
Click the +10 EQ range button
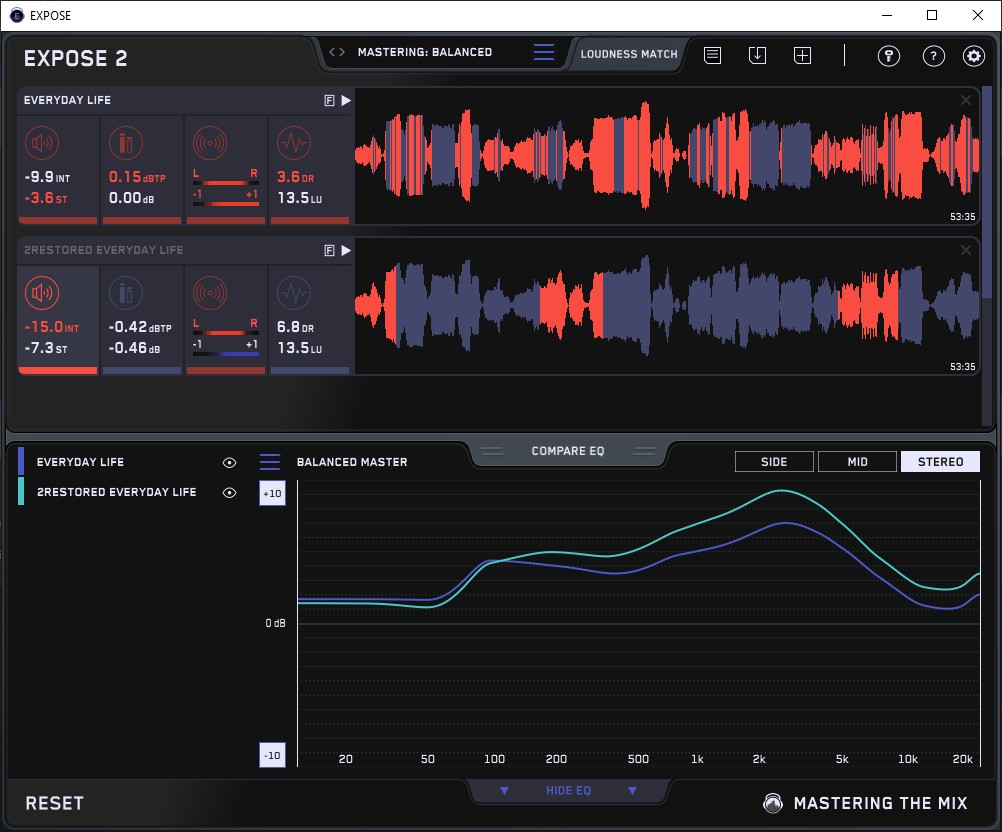(x=272, y=494)
